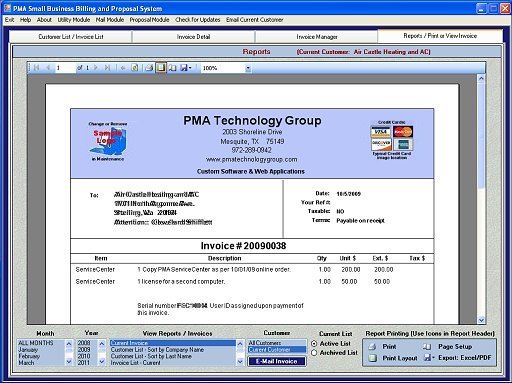Click the current page number field
The width and height of the screenshot is (512, 383).
[65, 68]
